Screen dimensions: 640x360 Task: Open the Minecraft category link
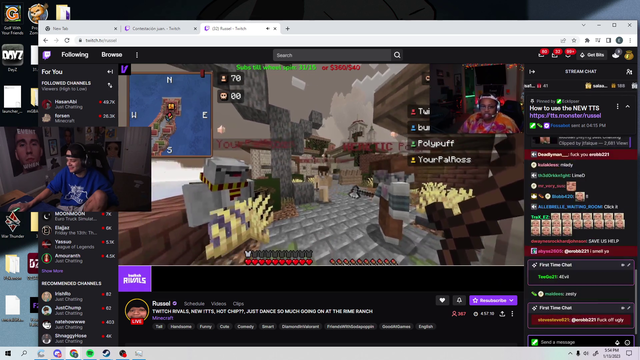(162, 318)
